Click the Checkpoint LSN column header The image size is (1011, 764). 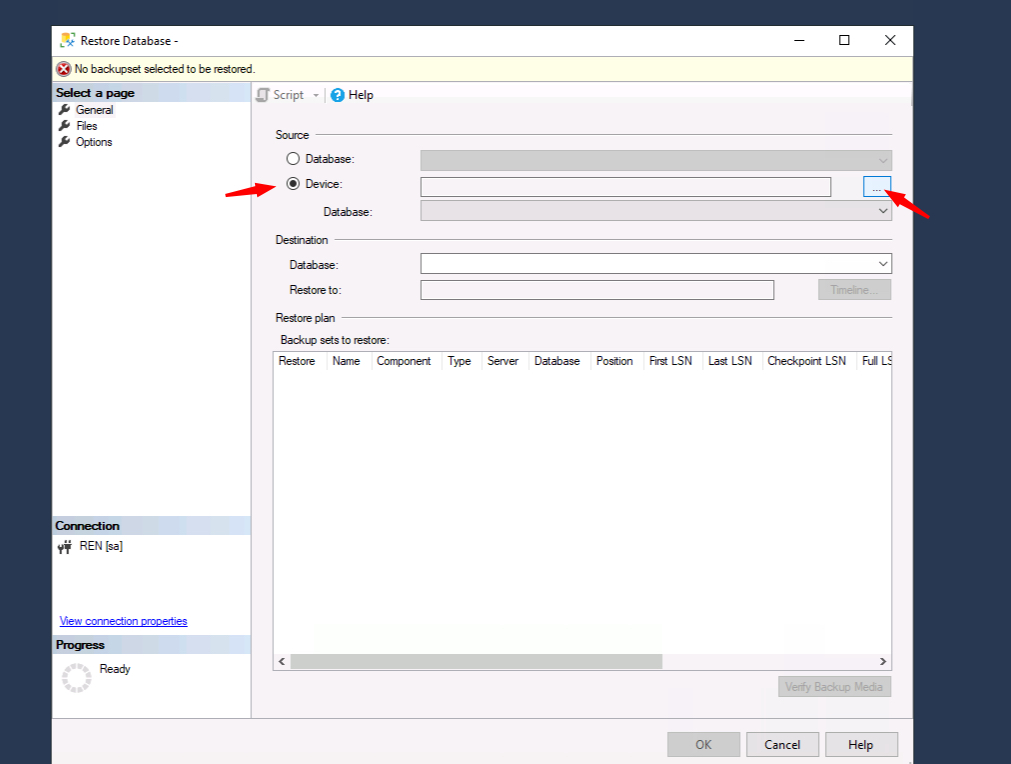(x=806, y=361)
